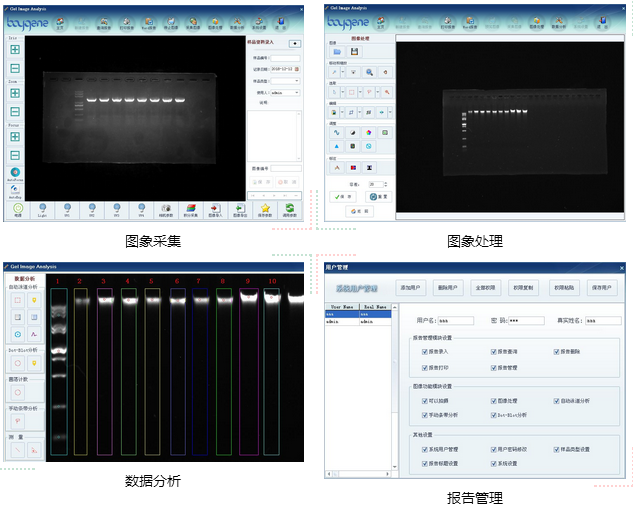633x505 pixels.
Task: Open Word report item in acquisition header
Action: [149, 23]
